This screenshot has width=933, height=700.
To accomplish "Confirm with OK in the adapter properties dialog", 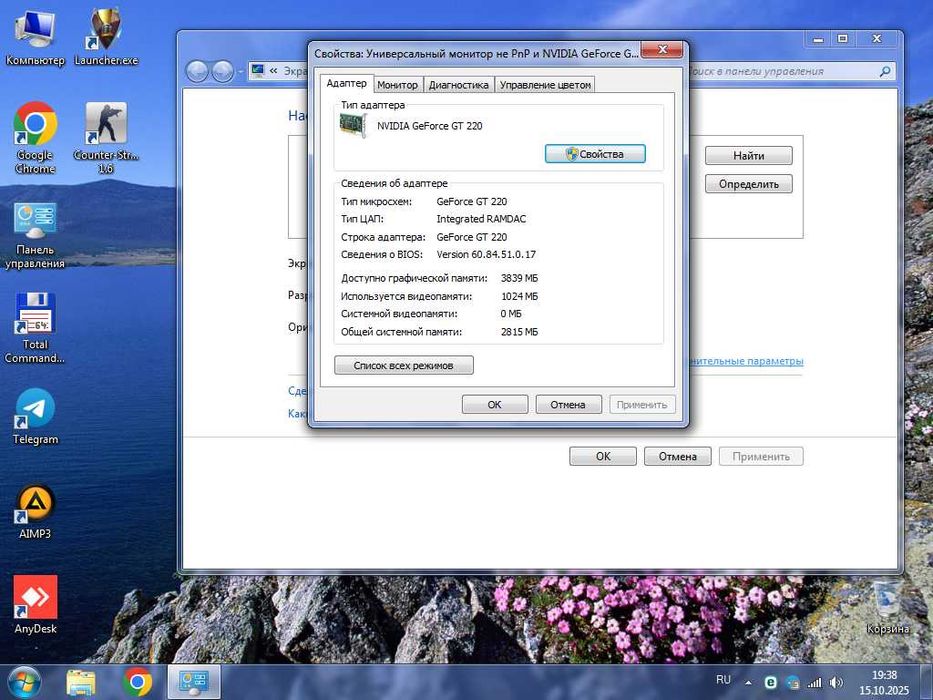I will 494,404.
